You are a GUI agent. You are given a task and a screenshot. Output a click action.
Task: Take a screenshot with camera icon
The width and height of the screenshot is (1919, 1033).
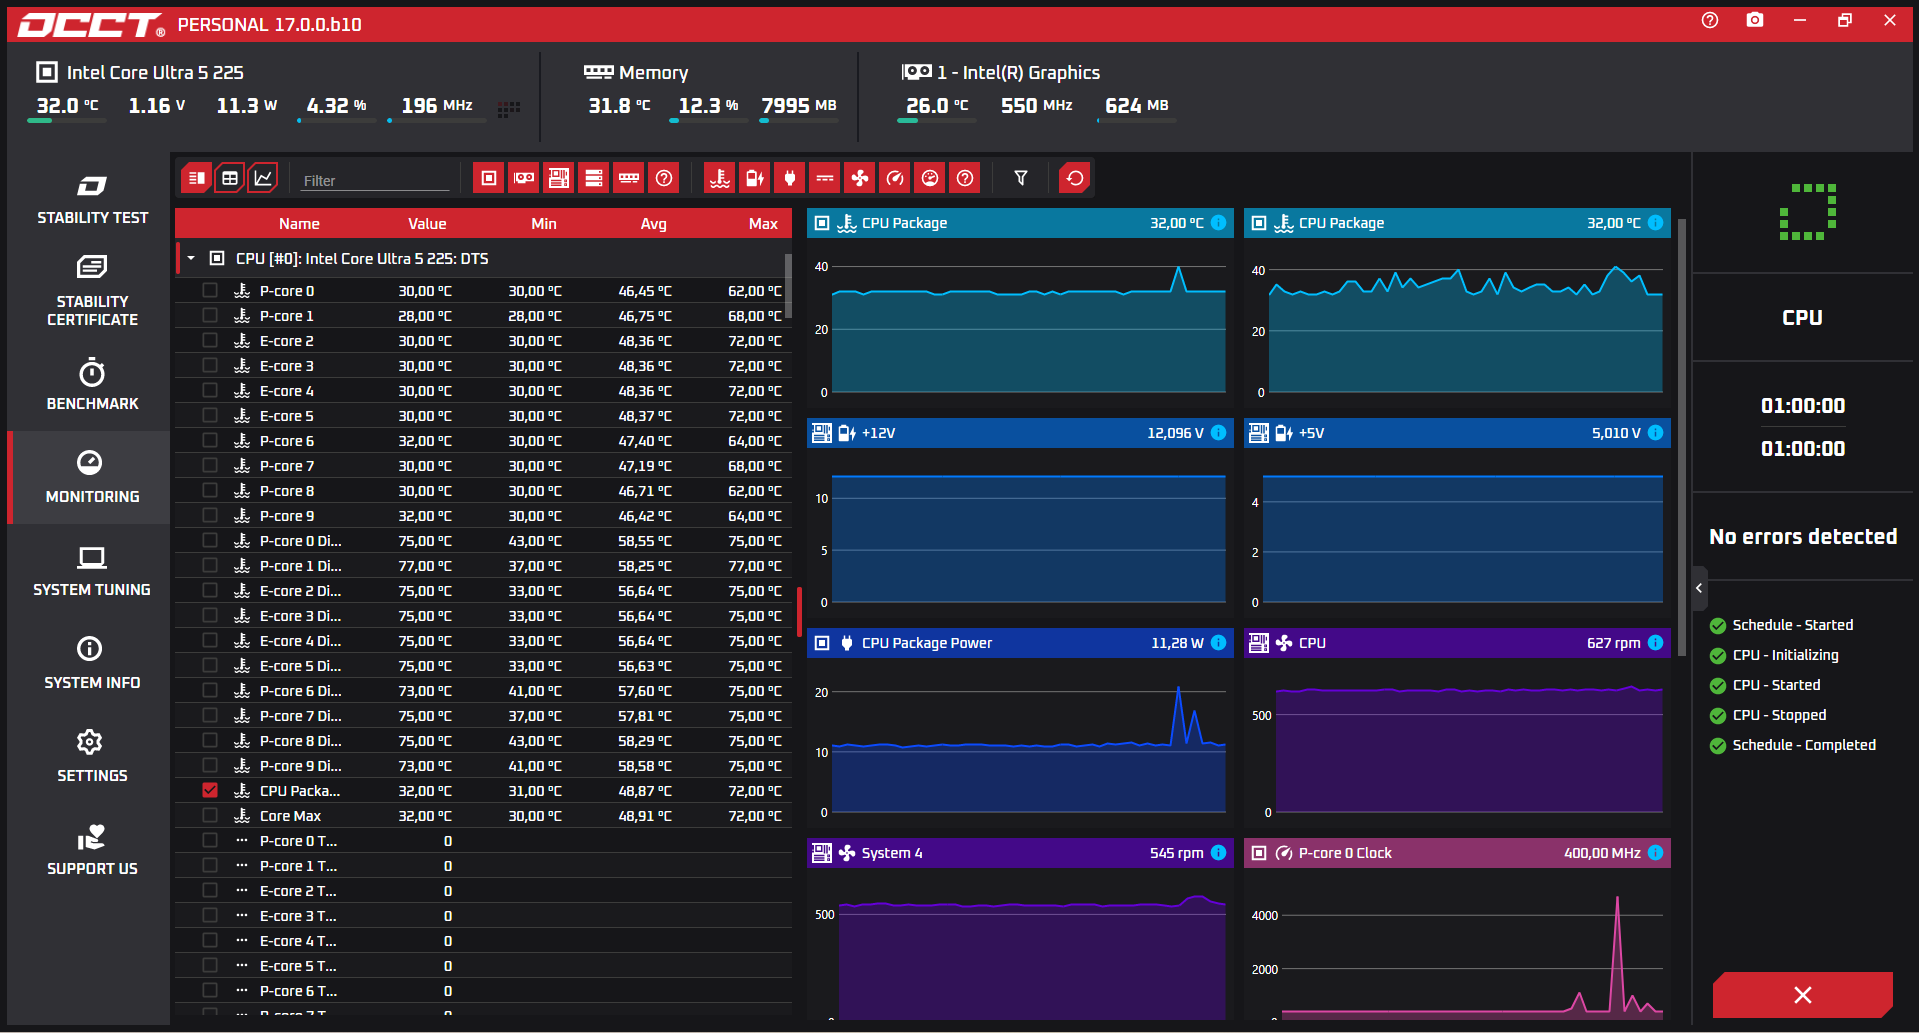(1755, 20)
